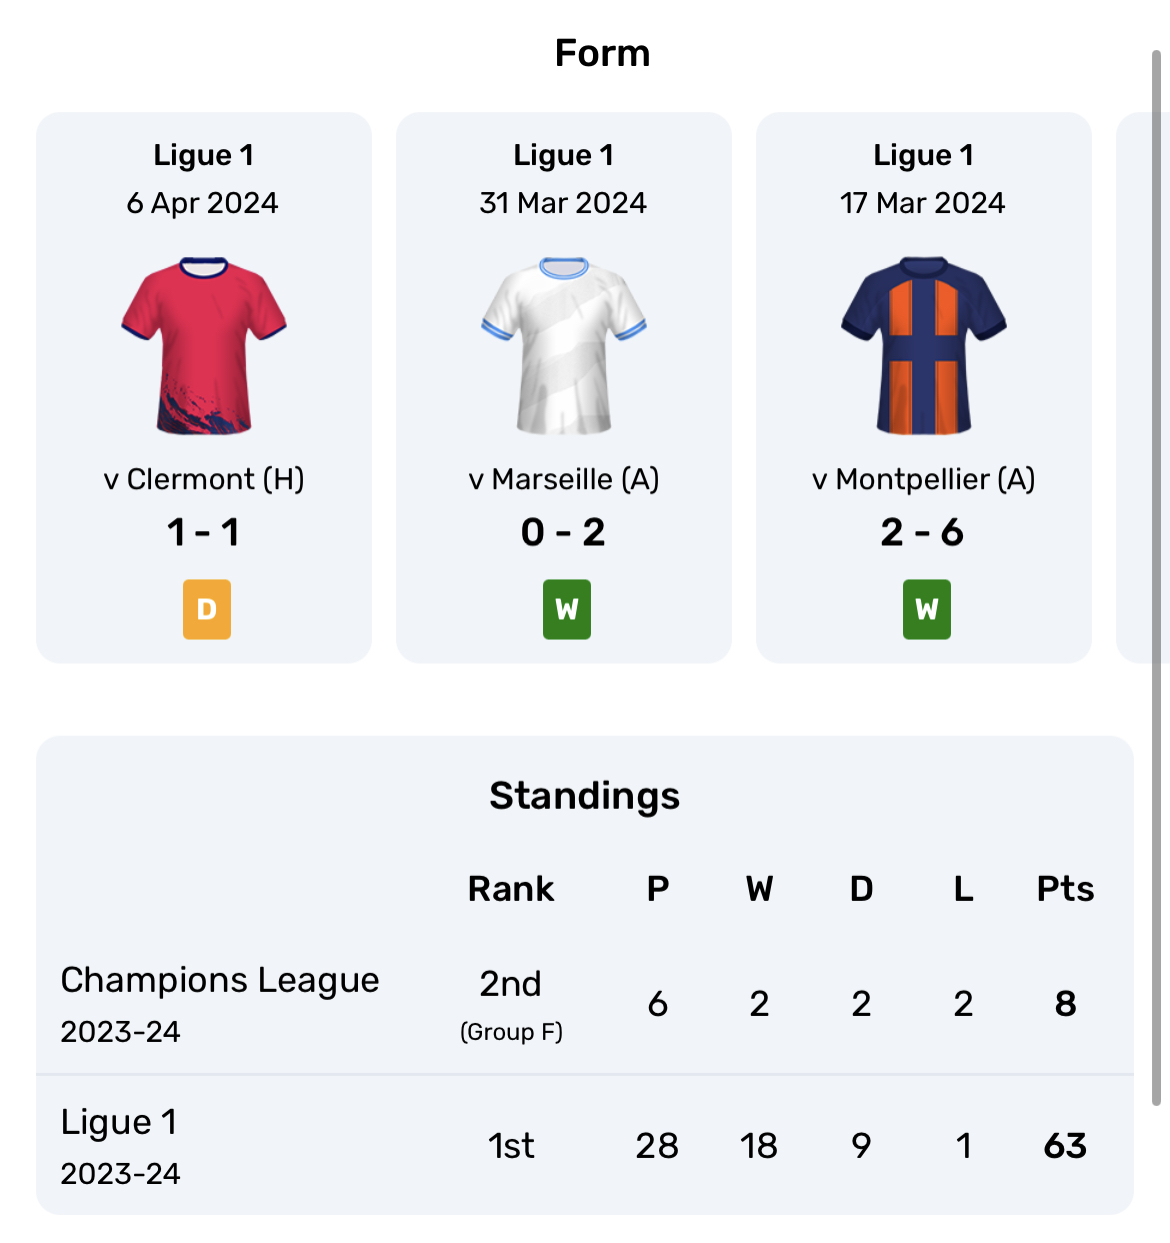The image size is (1170, 1243).
Task: Click the 0 - 2 Marseille score
Action: pyautogui.click(x=564, y=532)
